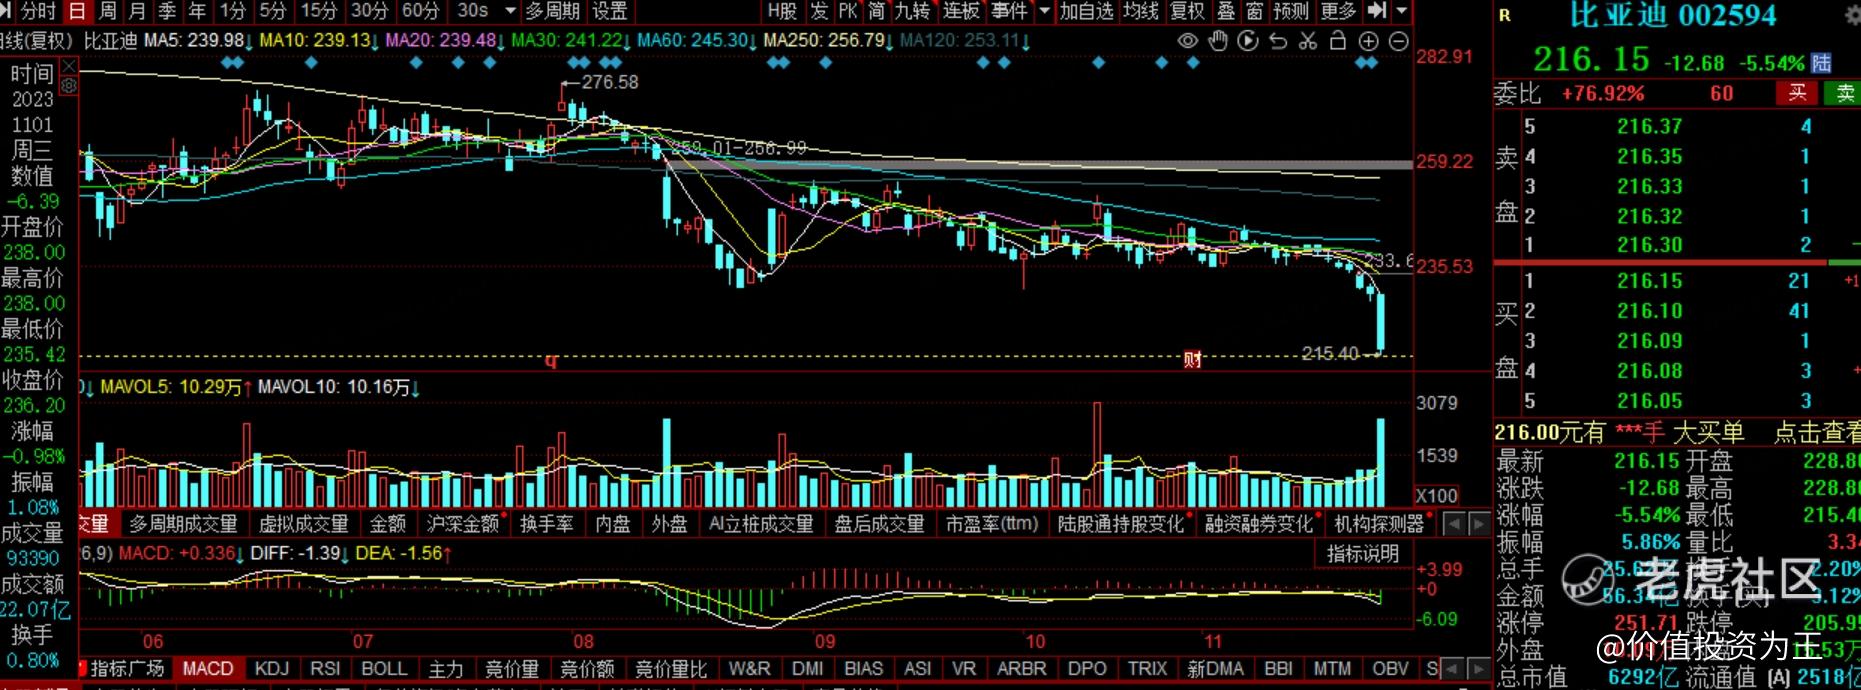This screenshot has height=690, width=1861.
Task: Open 设置 settings in top toolbar
Action: pyautogui.click(x=610, y=11)
